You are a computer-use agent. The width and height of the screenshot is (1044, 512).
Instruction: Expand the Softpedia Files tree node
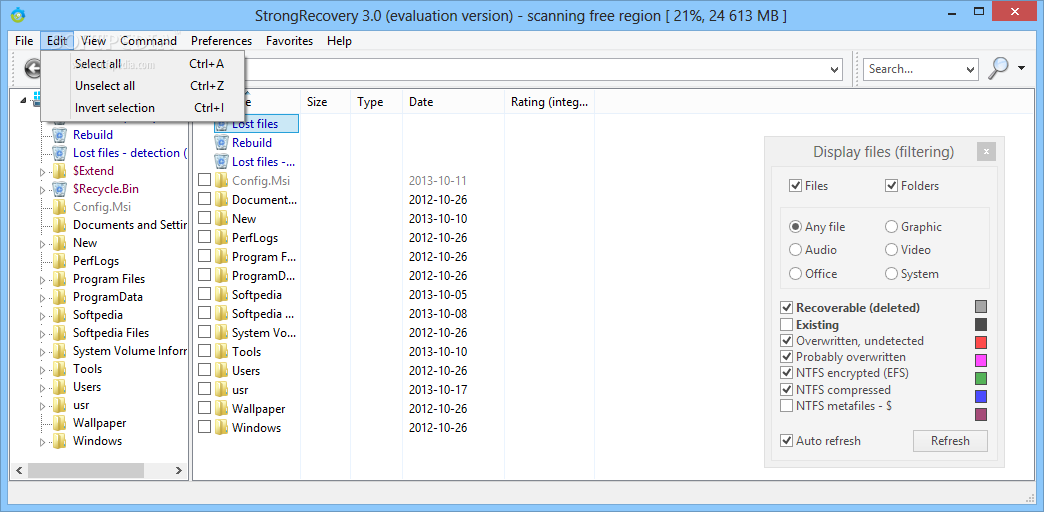pyautogui.click(x=43, y=334)
